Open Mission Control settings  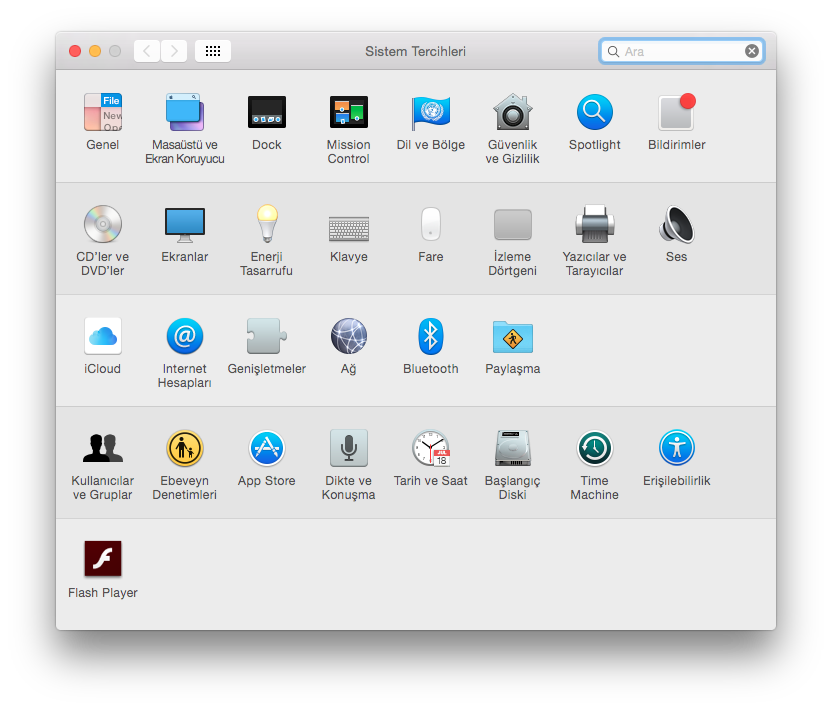348,112
